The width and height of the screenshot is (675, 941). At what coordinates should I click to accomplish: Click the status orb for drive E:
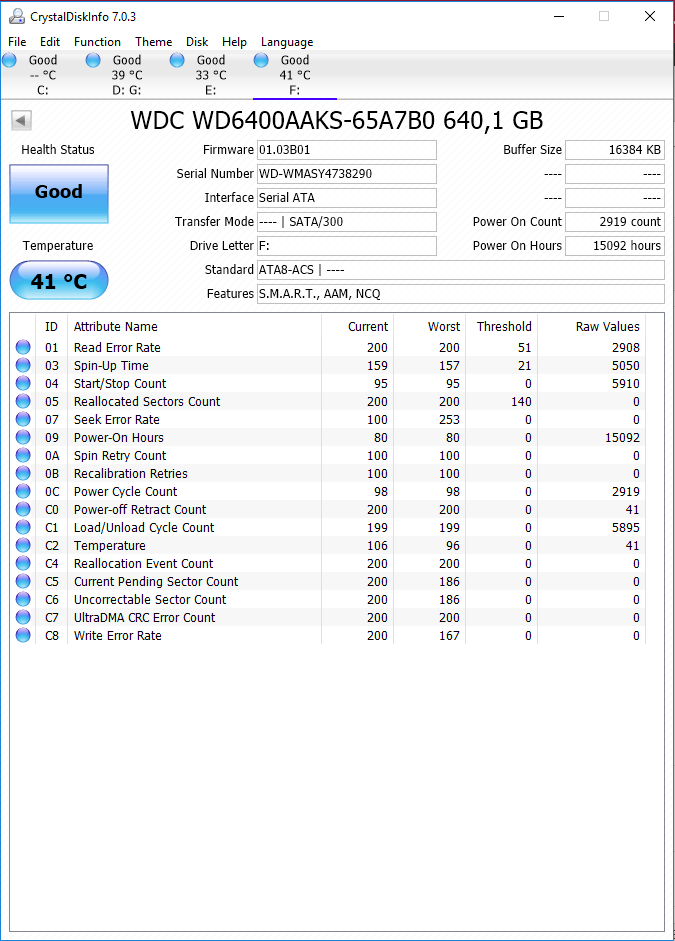coord(177,60)
